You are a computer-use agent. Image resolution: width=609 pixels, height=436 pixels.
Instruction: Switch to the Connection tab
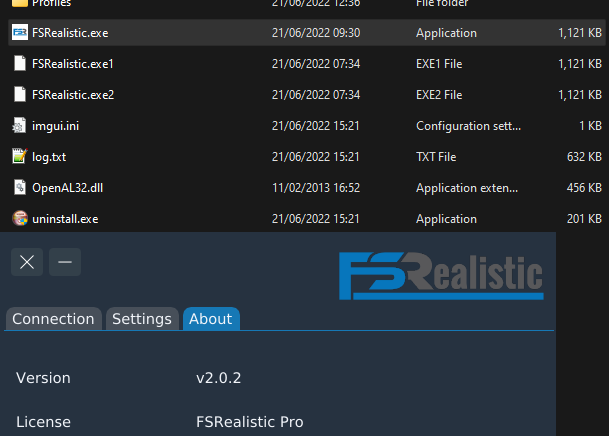[x=54, y=319]
